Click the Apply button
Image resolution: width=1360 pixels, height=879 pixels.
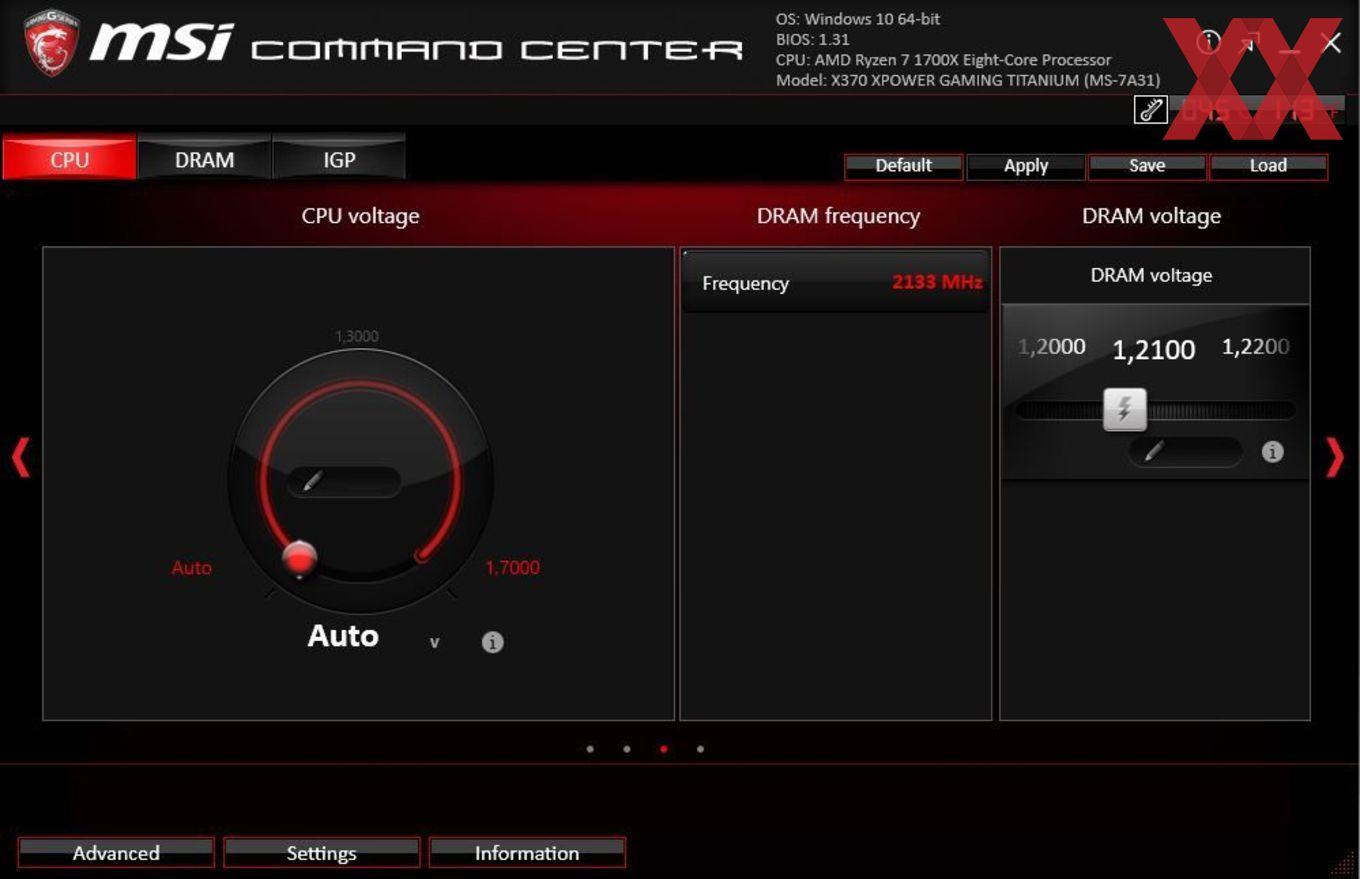click(x=1026, y=166)
